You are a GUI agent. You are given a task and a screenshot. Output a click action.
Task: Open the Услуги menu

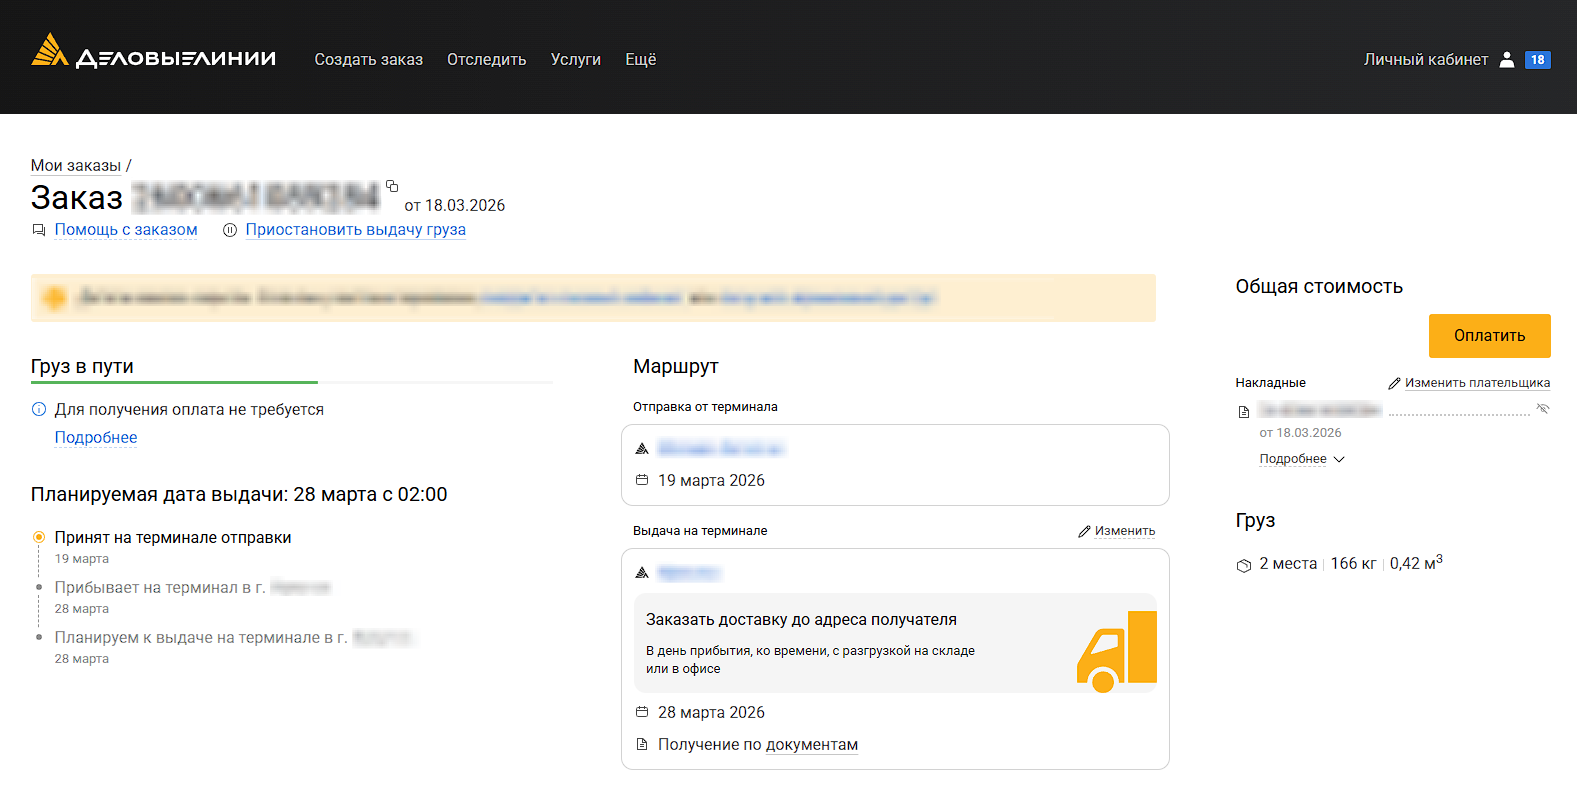pos(575,60)
